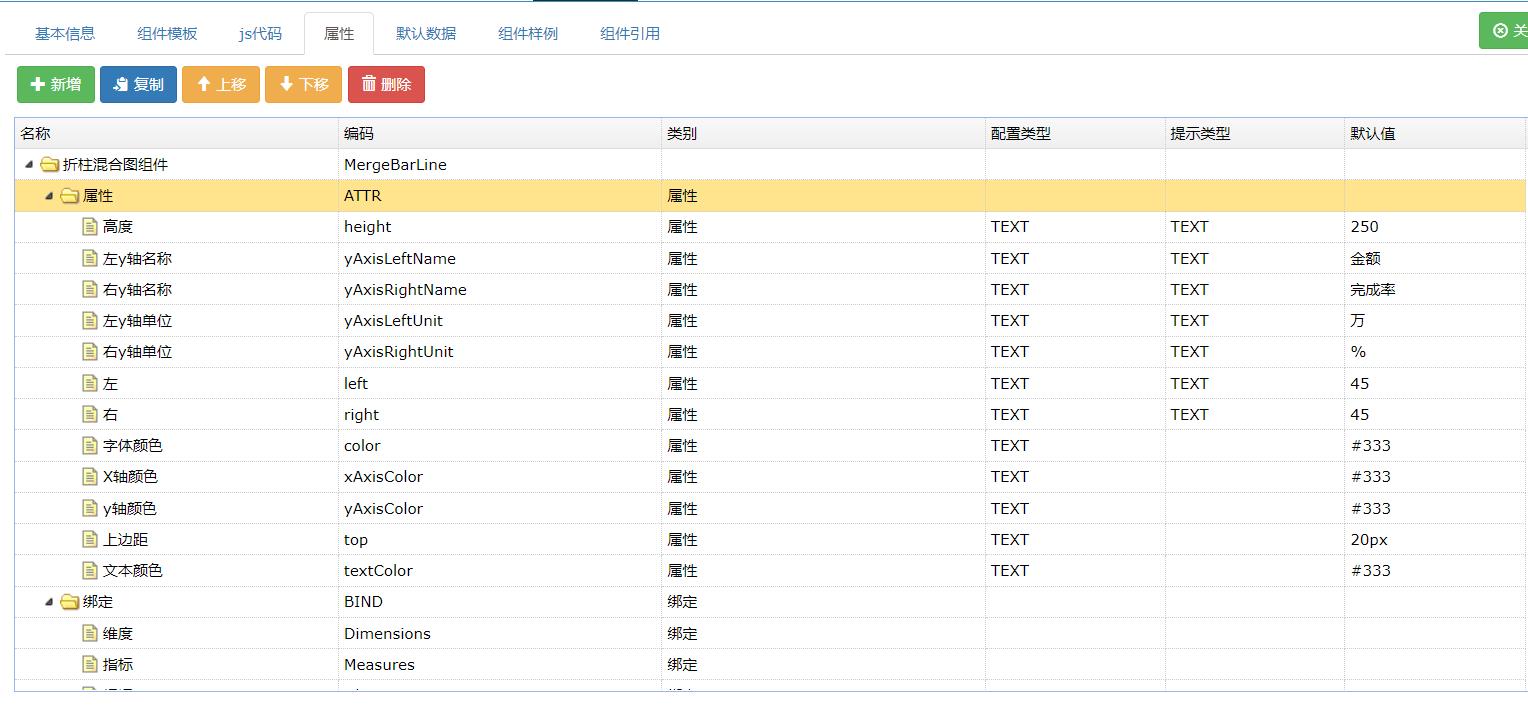
Task: Click the 下移 move down button
Action: click(x=303, y=85)
